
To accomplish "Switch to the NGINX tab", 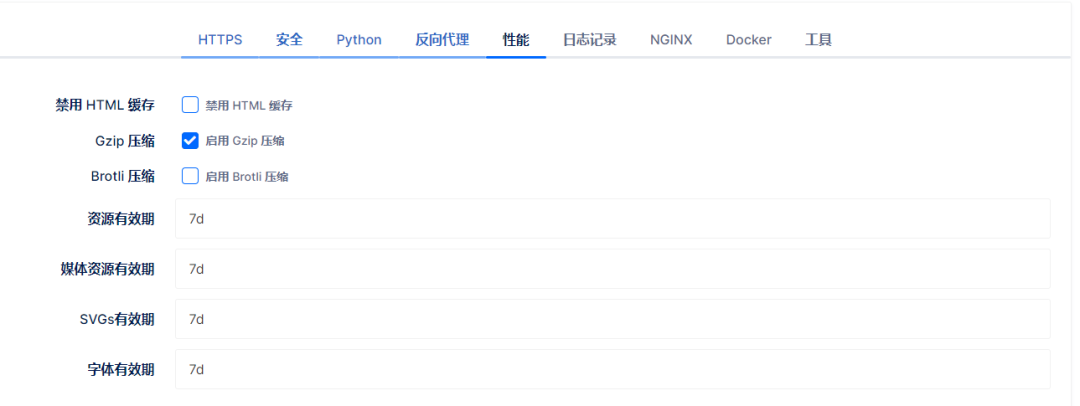I will tap(671, 40).
